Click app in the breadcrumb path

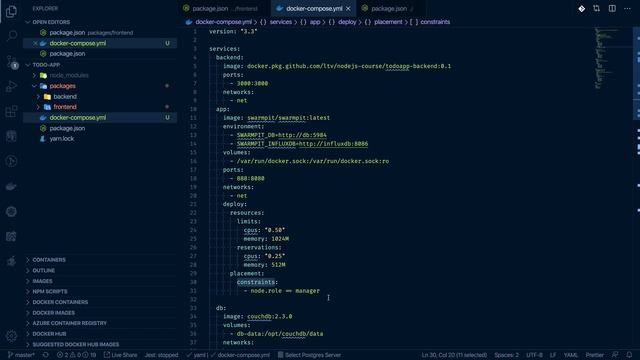click(315, 22)
